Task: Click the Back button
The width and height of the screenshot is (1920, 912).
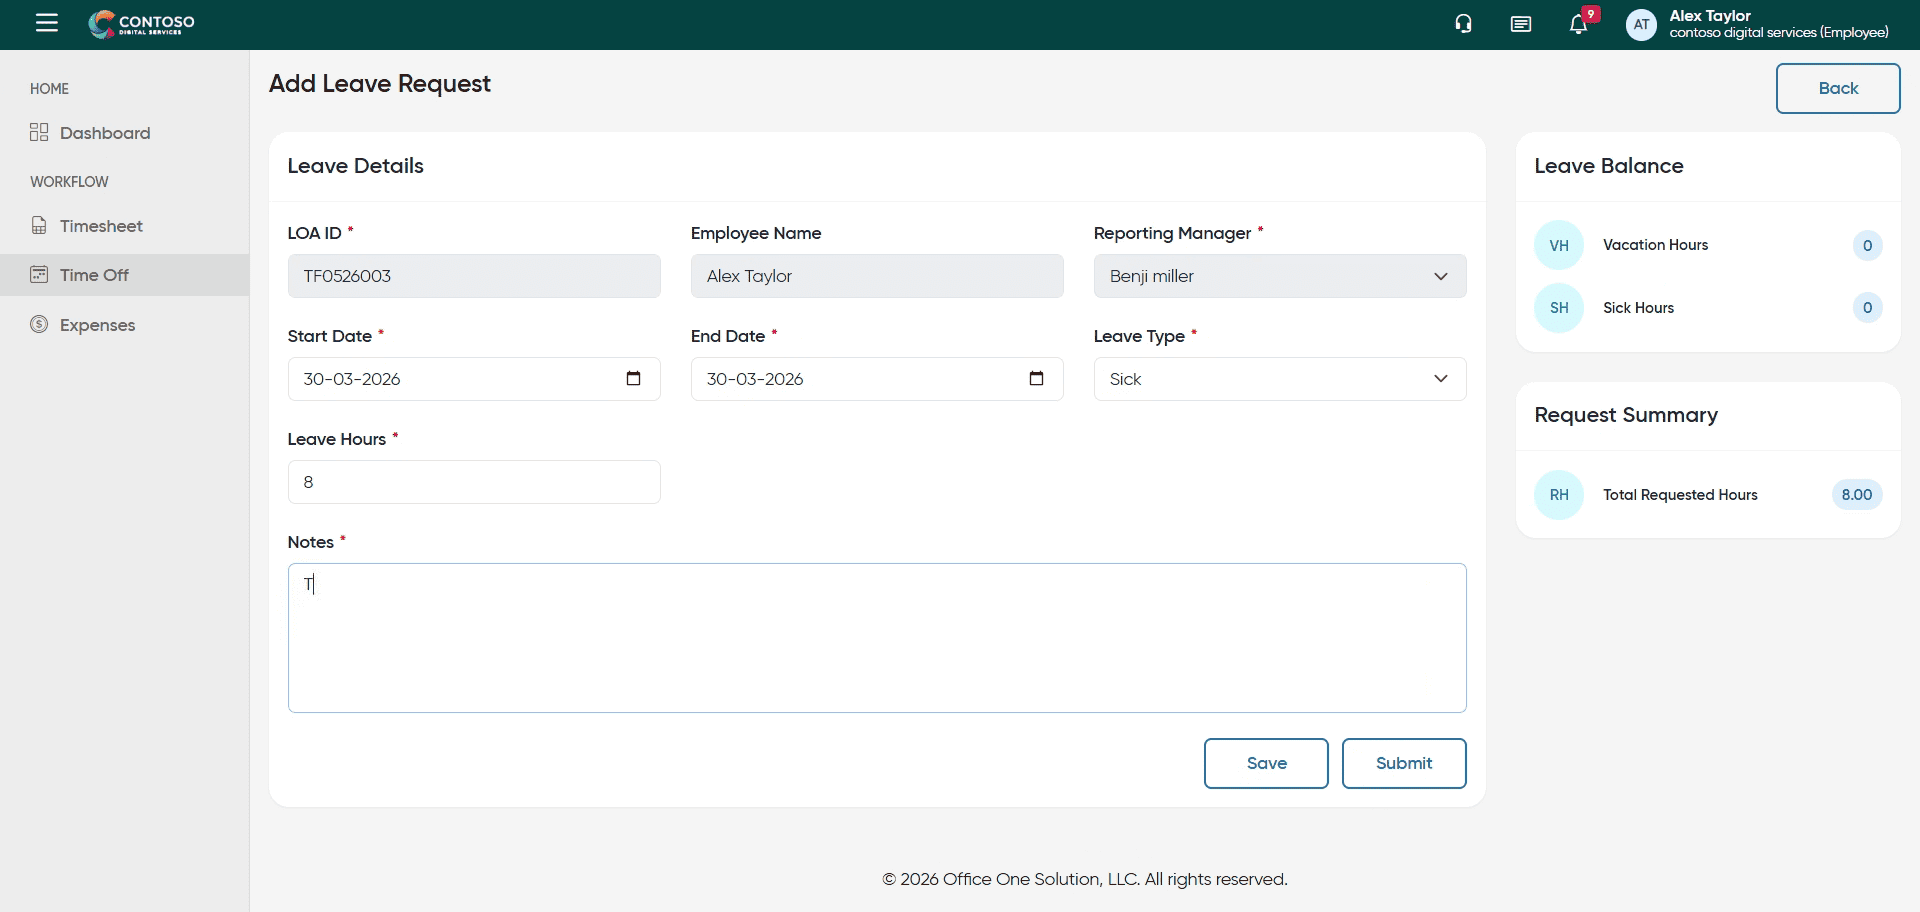Action: (1837, 88)
